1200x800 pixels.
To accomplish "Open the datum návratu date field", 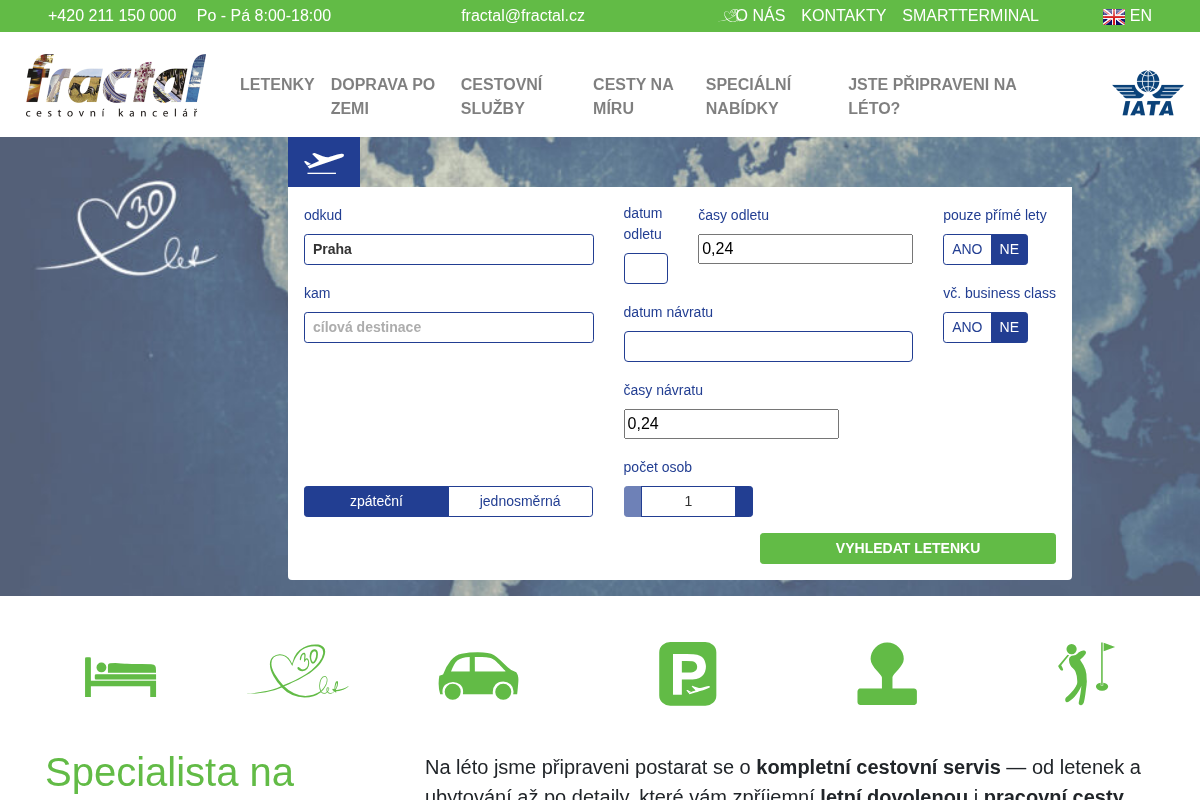I will 768,346.
